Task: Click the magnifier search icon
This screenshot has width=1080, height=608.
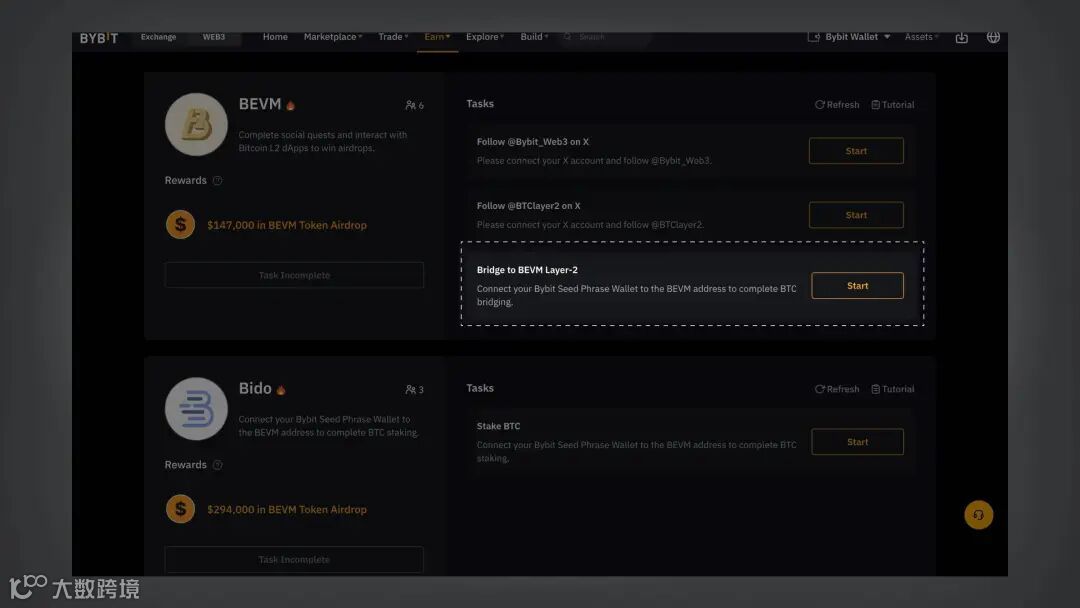Action: [568, 37]
